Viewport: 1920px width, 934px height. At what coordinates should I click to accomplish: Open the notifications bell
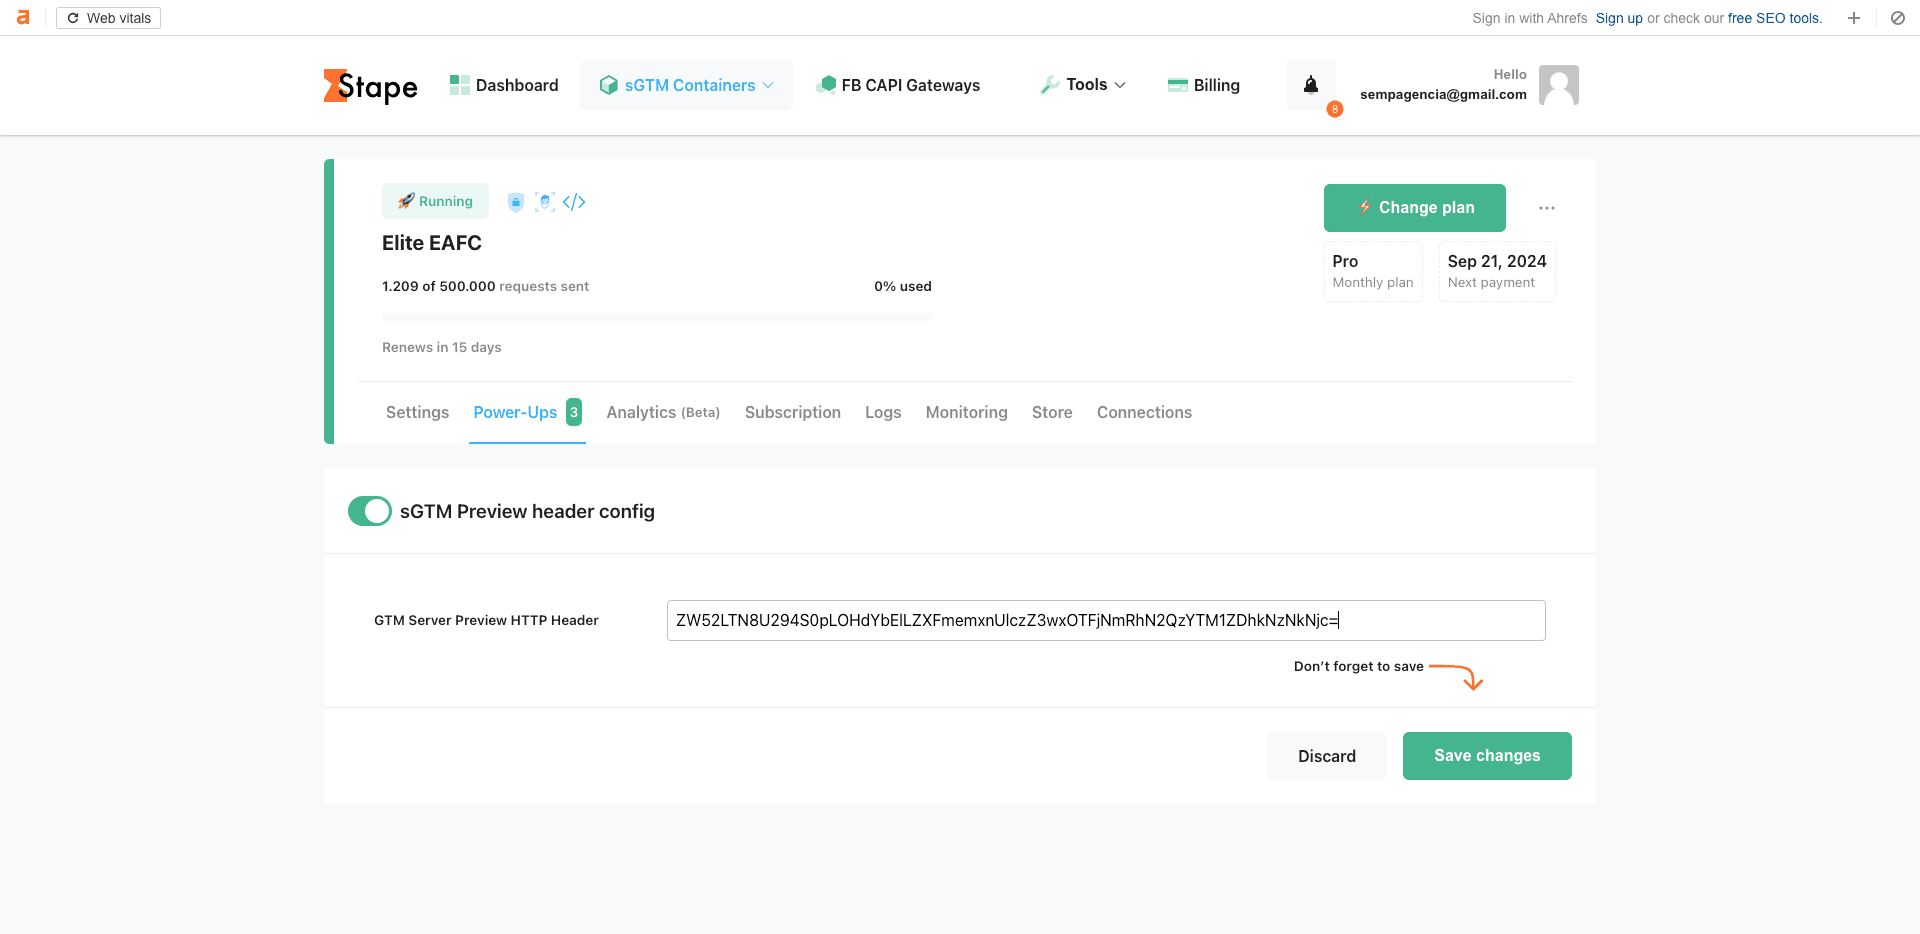tap(1311, 85)
